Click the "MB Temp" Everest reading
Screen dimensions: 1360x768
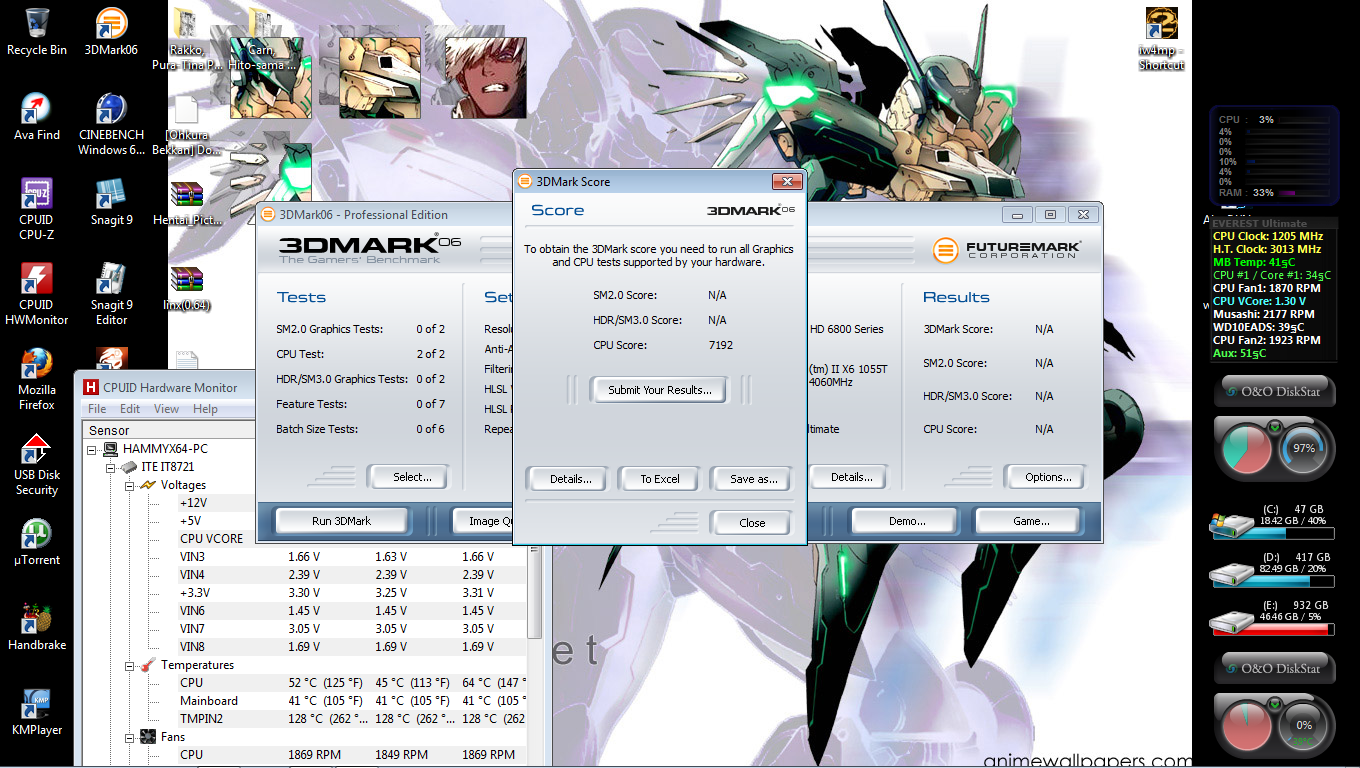1254,262
